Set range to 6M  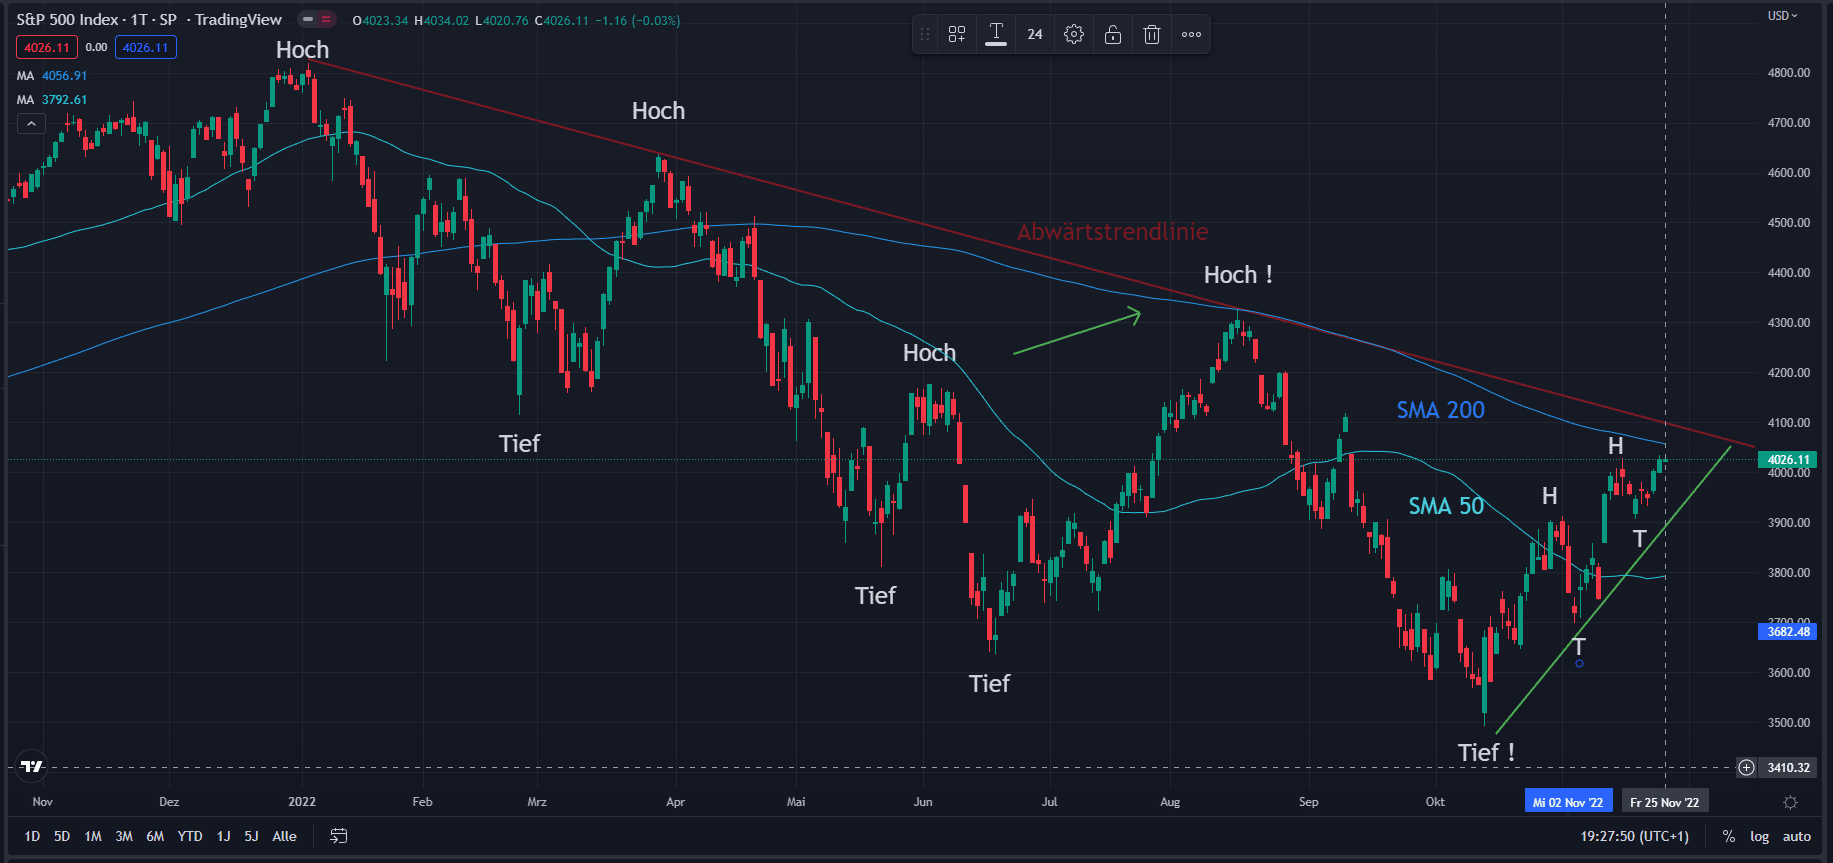(x=155, y=837)
